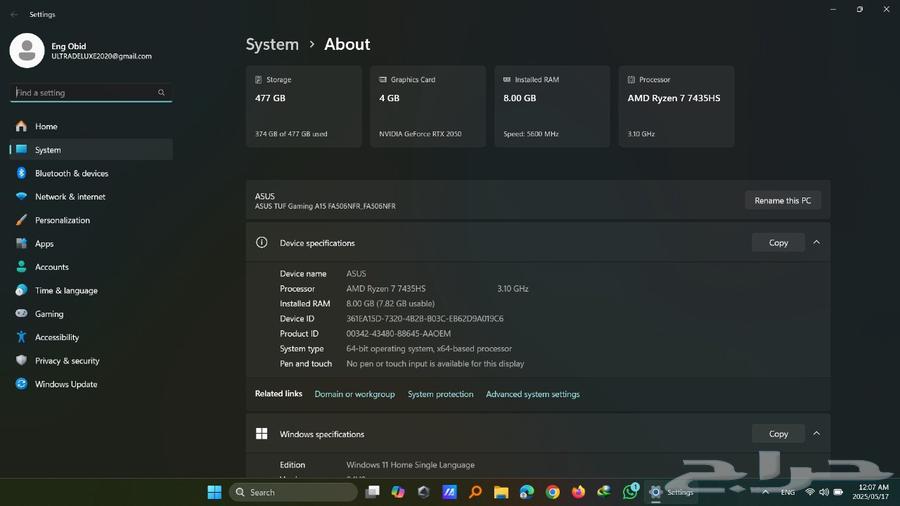The image size is (900, 506).
Task: Click the Windows logo beside Windows specifications
Action: point(262,434)
